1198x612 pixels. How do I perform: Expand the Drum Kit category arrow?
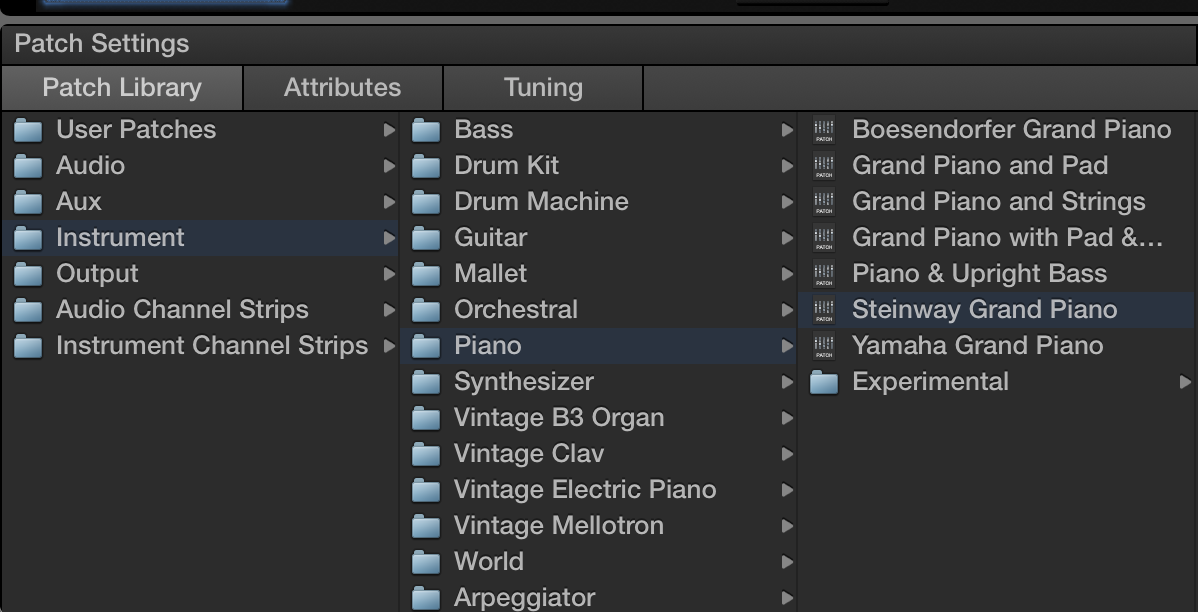pos(787,166)
